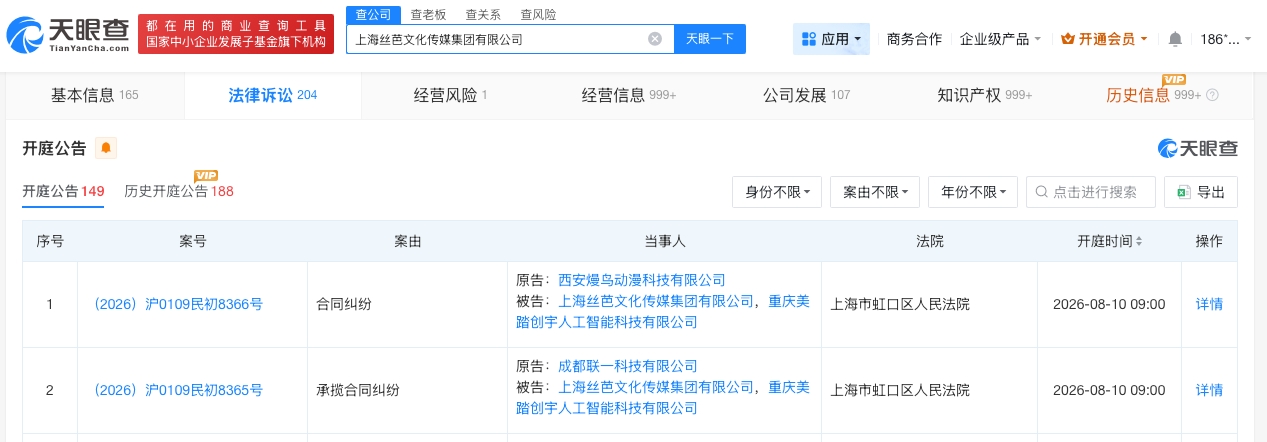Screen dimensions: 1267x442
Task: Click the notification bell in the top bar
Action: [x=1175, y=39]
